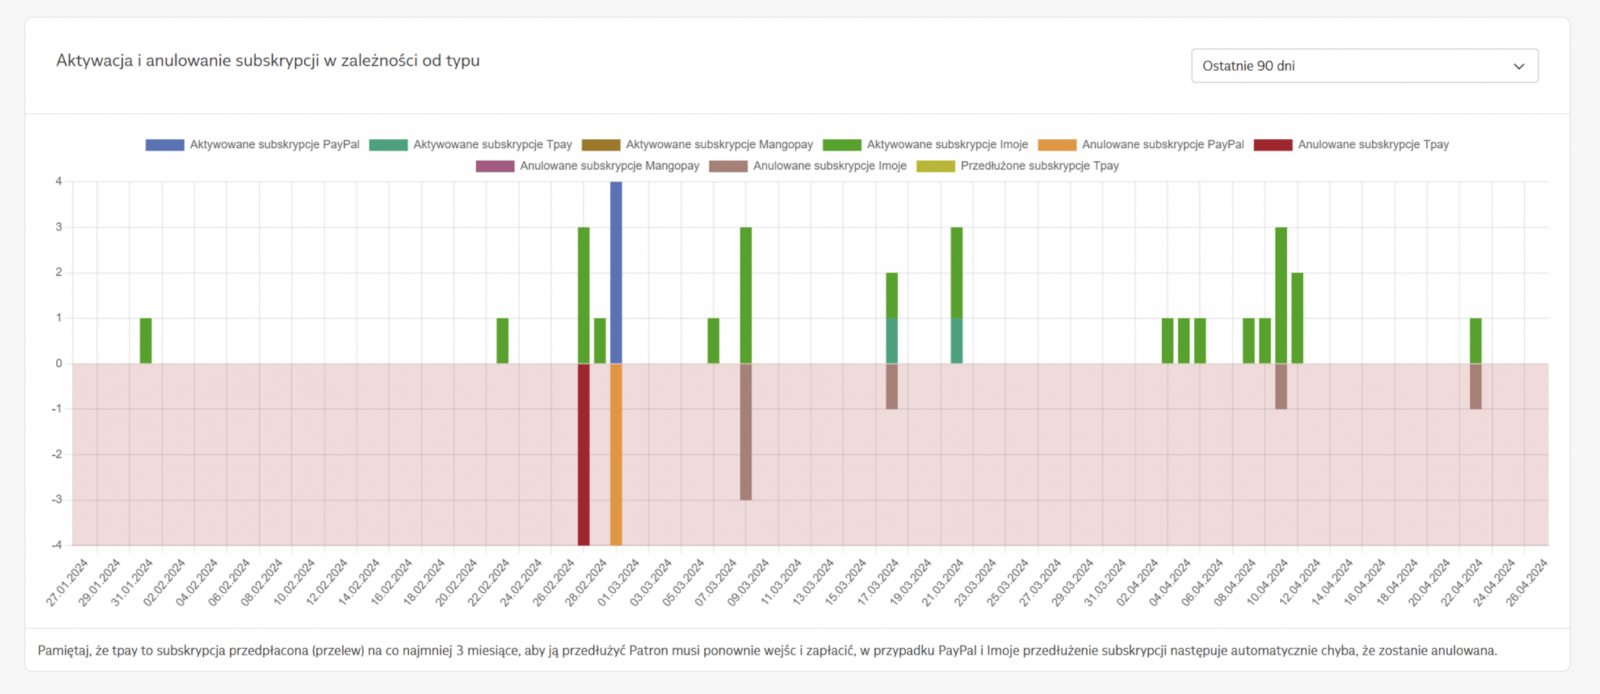
Task: Open the "Ostatnie 90 dni" period dropdown
Action: point(1364,66)
